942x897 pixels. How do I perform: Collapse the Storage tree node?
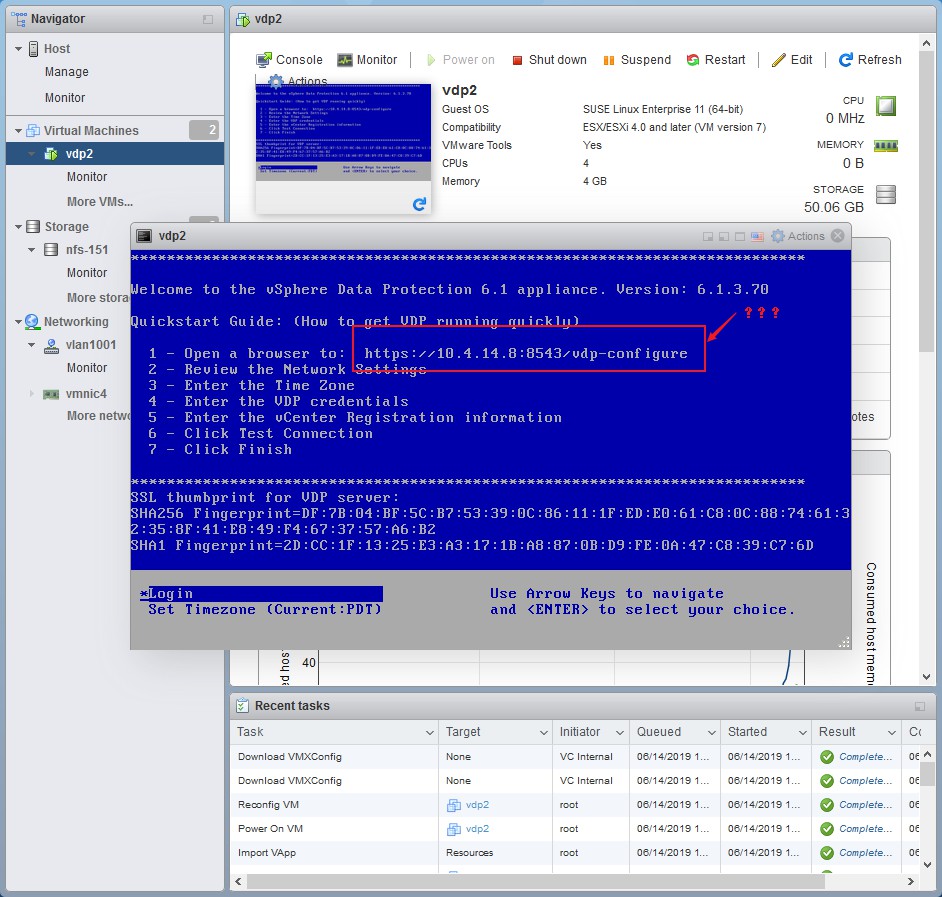click(19, 227)
